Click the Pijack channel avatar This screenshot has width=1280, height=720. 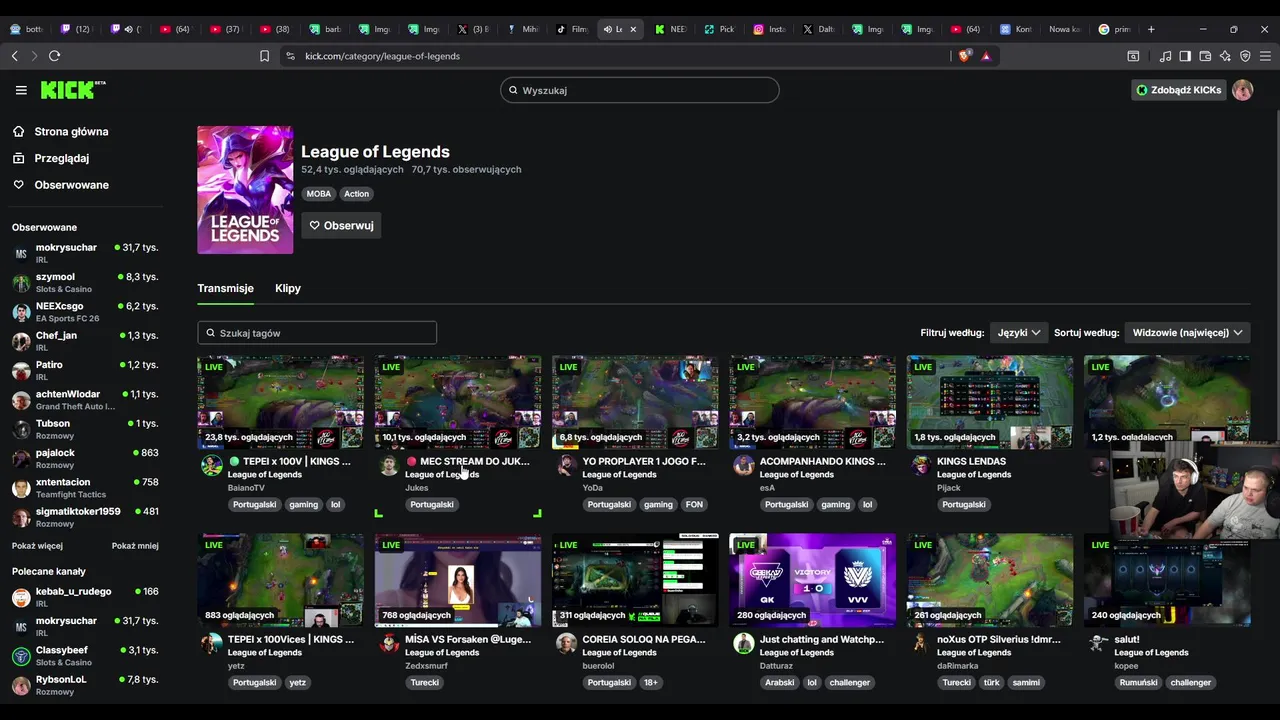tap(921, 465)
